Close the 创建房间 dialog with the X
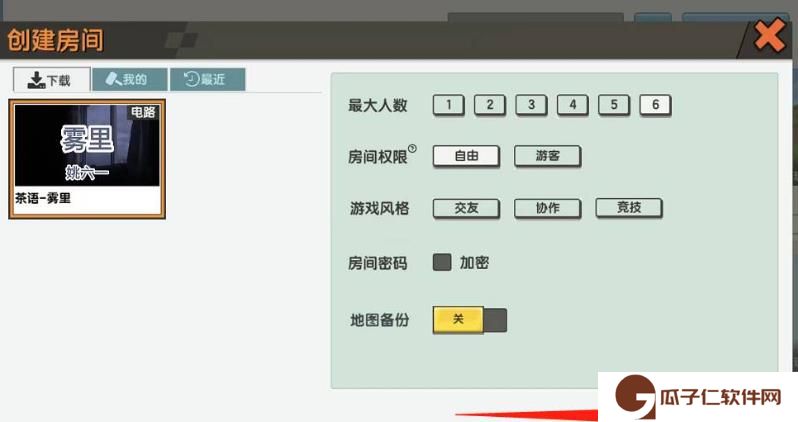798x422 pixels. click(x=769, y=36)
